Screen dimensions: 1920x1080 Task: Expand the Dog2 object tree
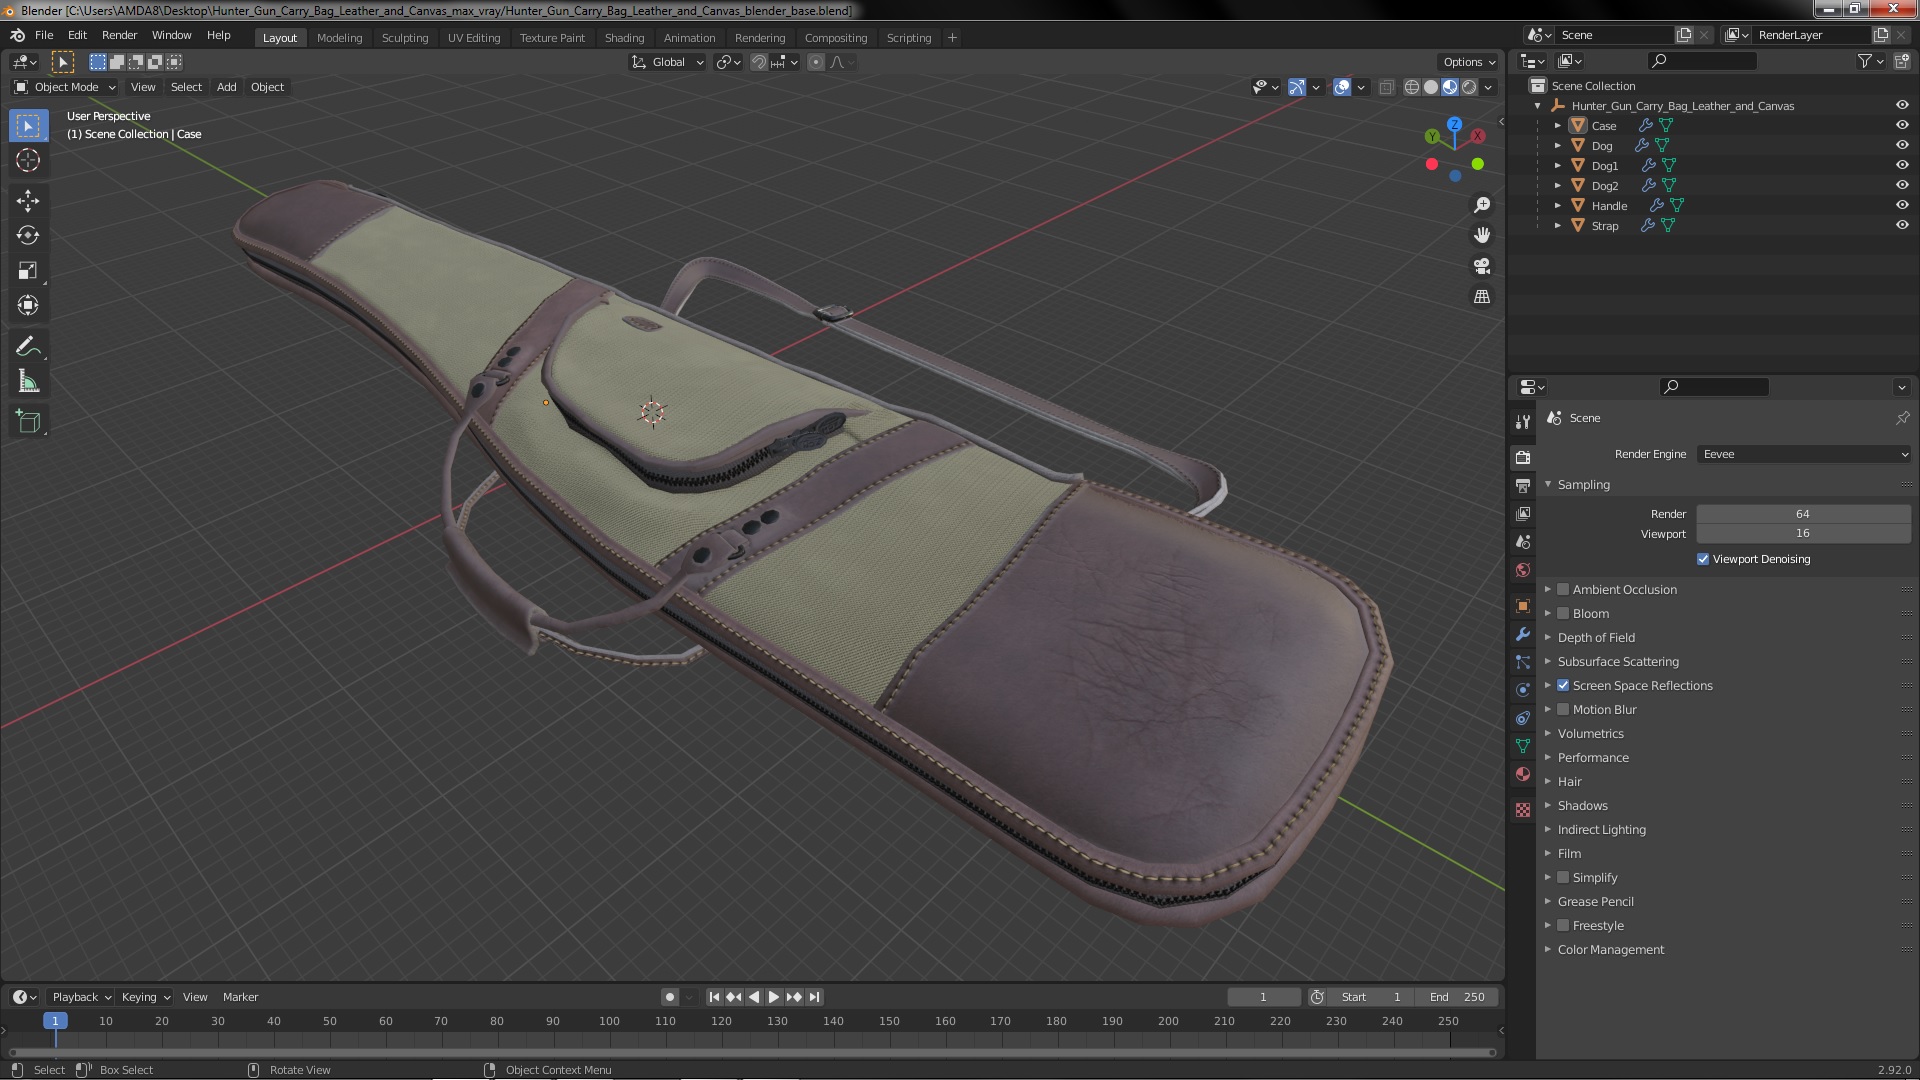click(x=1557, y=185)
